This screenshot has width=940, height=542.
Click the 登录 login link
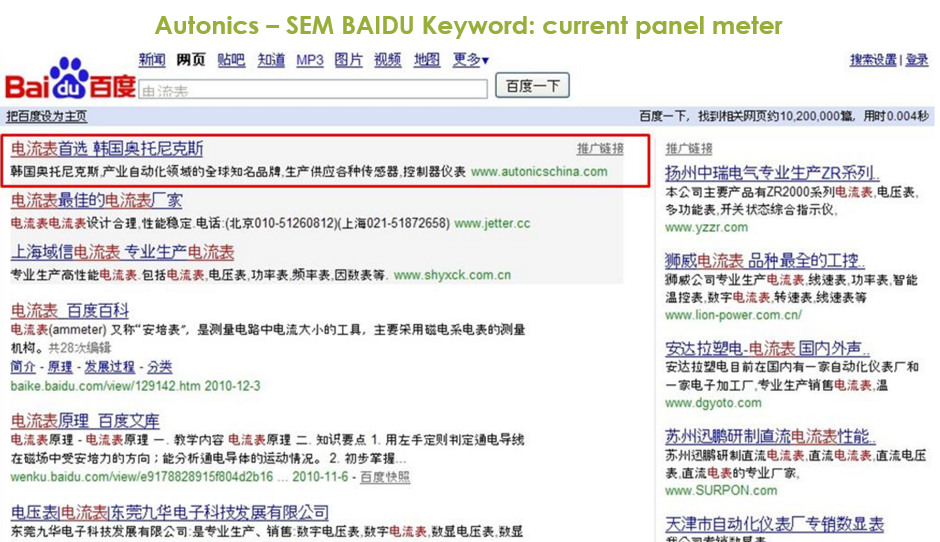917,60
